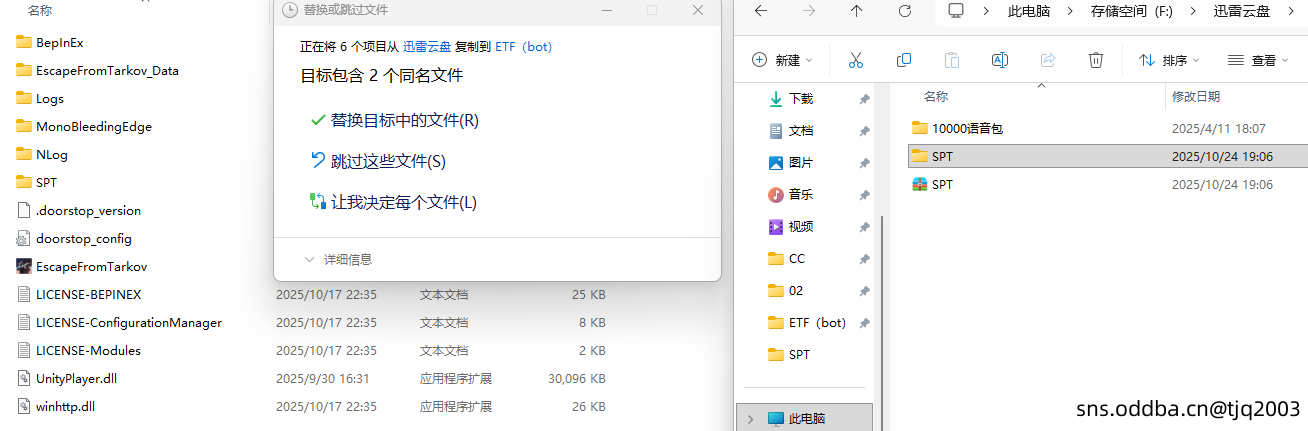1308x431 pixels.
Task: Select 让我决定每个文件(L) option
Action: 403,202
